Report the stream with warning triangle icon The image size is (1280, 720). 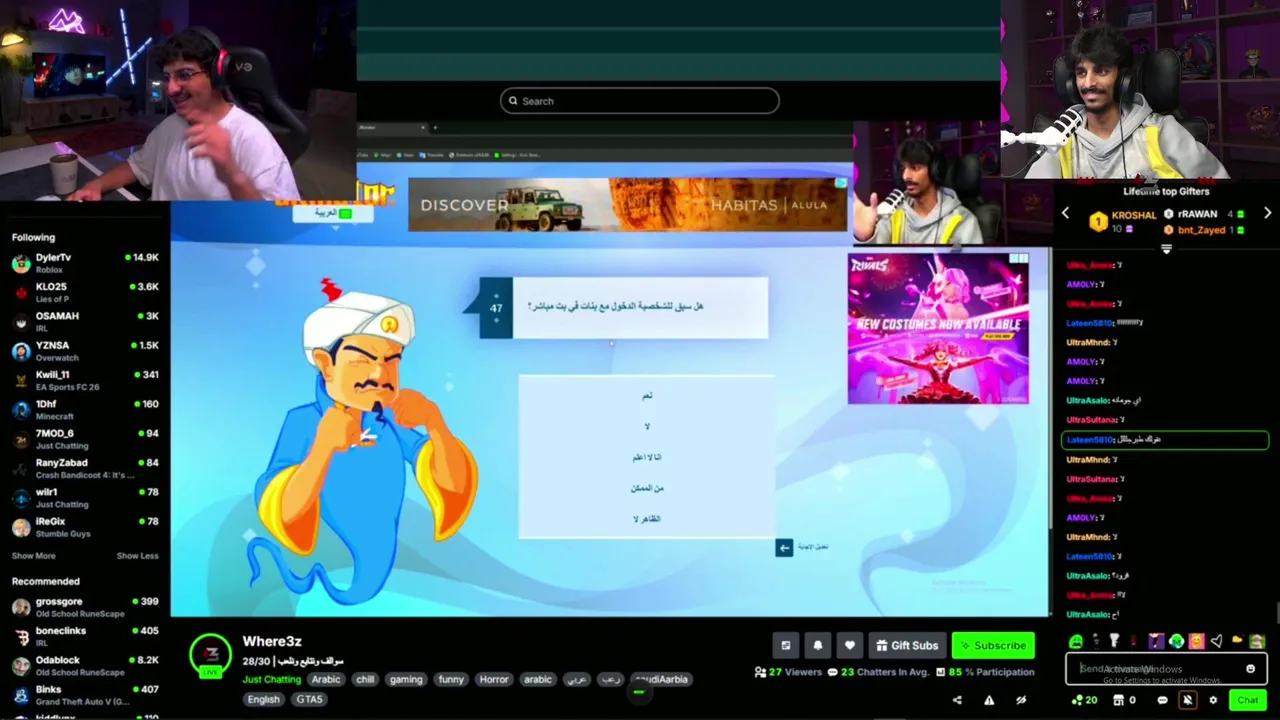click(x=989, y=700)
